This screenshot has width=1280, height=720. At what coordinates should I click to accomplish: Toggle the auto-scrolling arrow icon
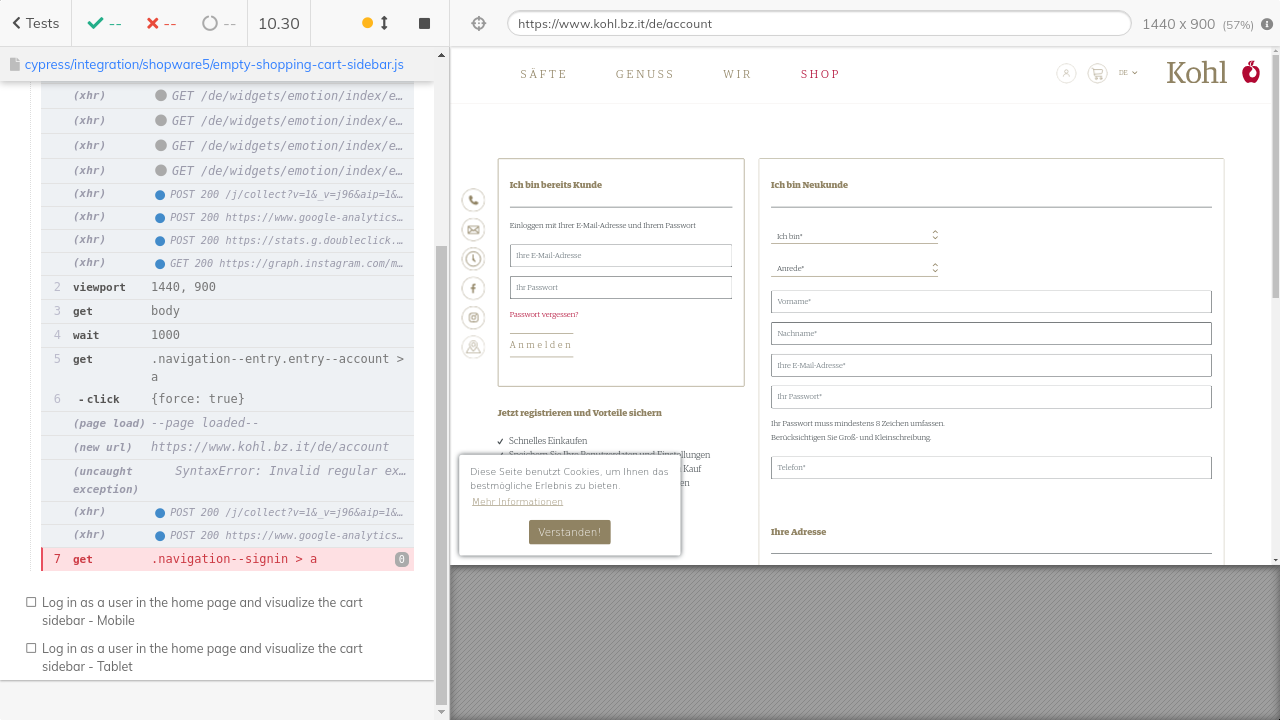[384, 23]
